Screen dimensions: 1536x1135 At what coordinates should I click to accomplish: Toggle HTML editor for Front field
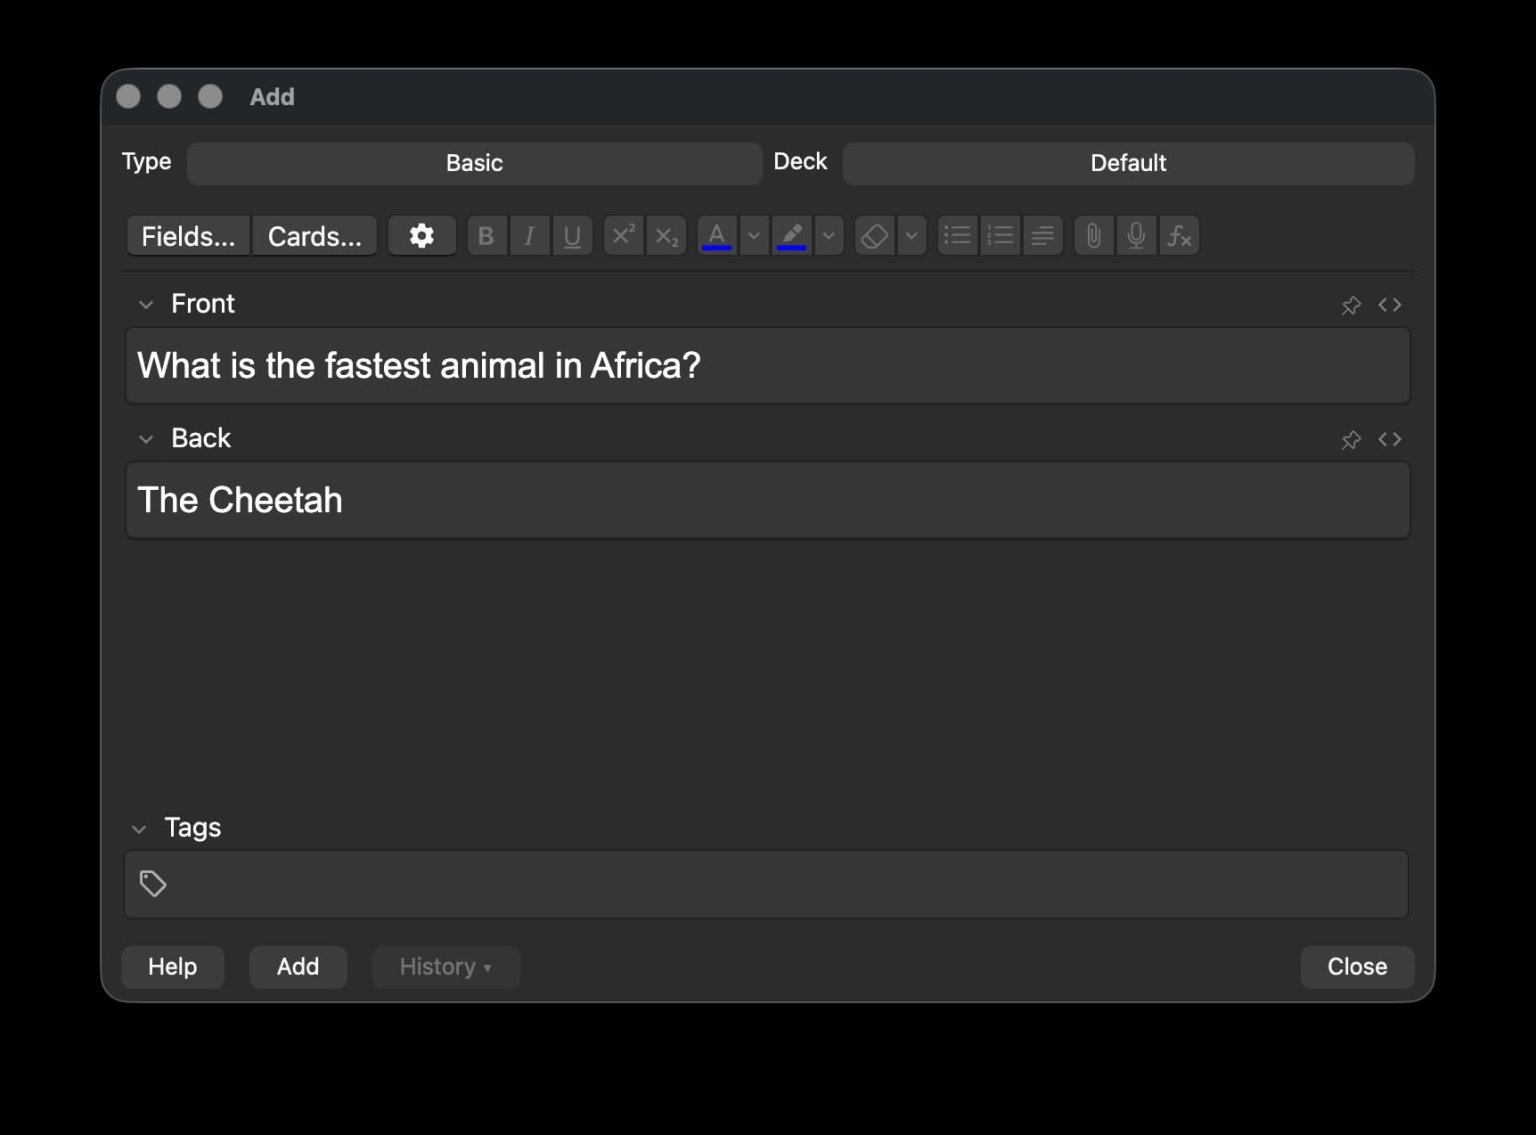[x=1390, y=305]
